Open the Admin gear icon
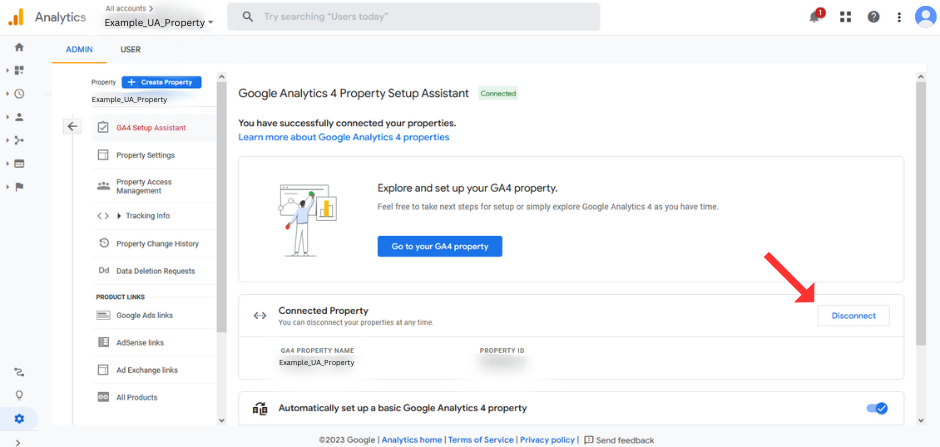The image size is (940, 447). 19,419
